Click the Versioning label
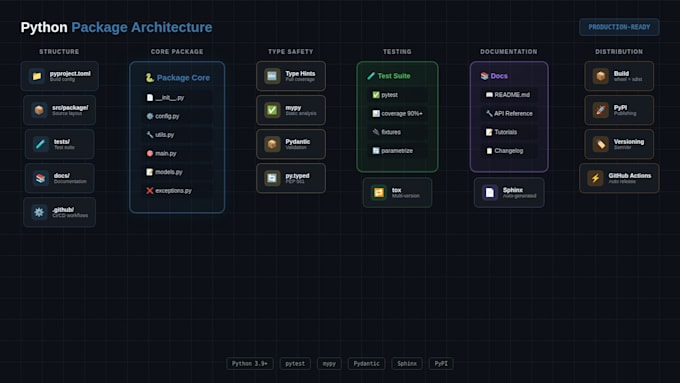Image resolution: width=680 pixels, height=383 pixels. coord(629,141)
